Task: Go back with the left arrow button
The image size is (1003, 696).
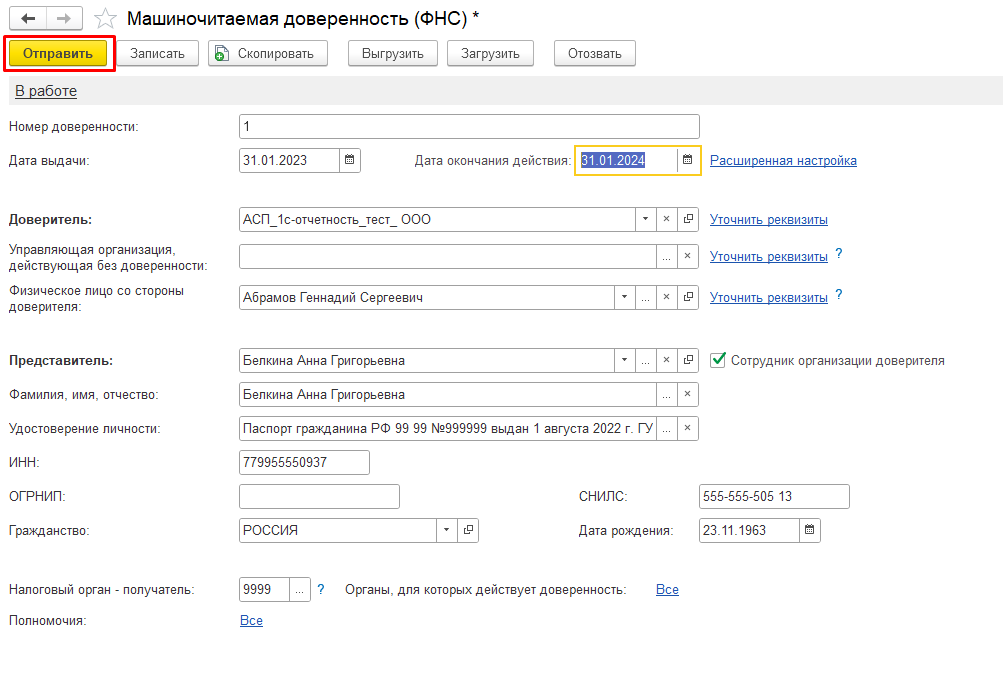Action: coord(28,19)
